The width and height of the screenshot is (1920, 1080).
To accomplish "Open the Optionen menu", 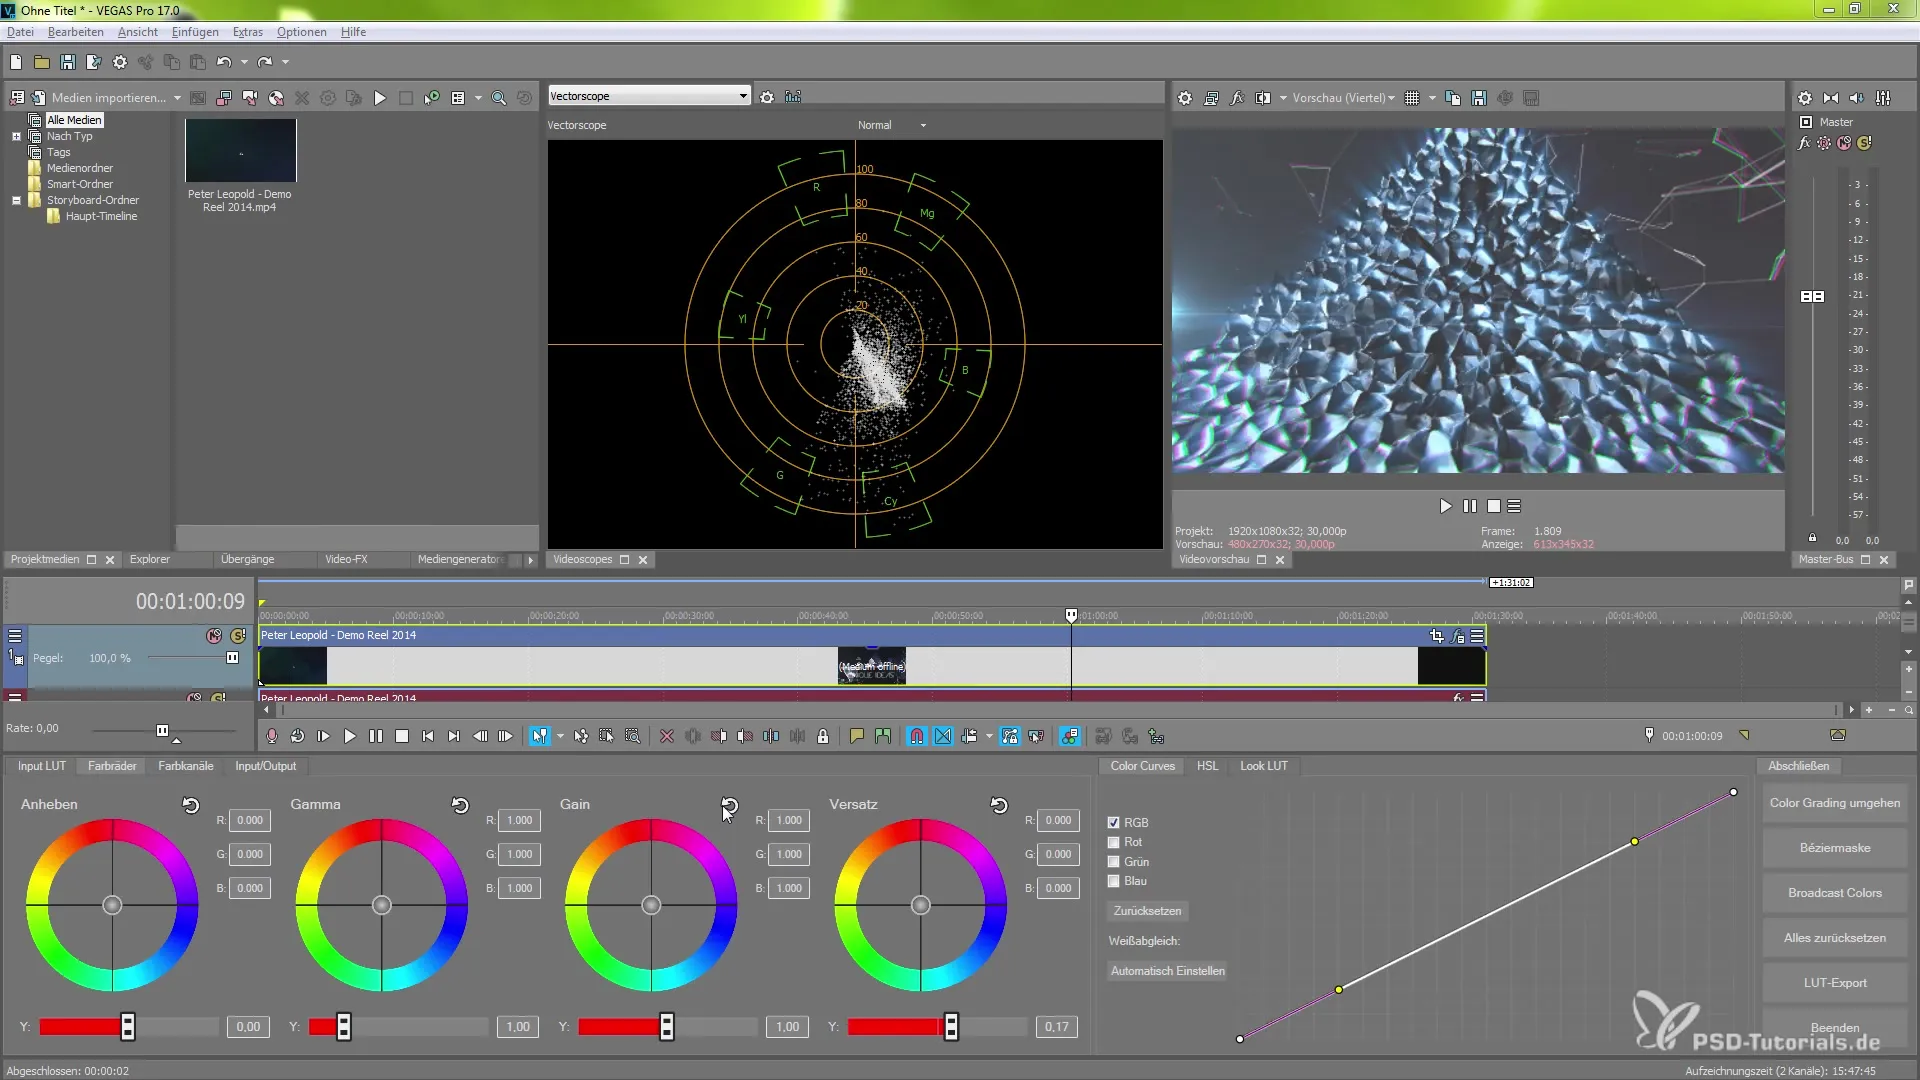I will (301, 32).
